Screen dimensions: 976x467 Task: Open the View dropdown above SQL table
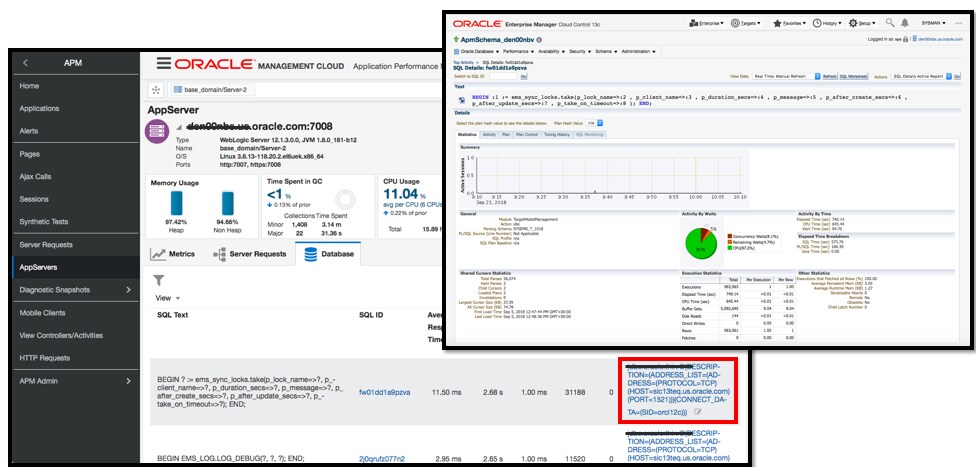[167, 298]
